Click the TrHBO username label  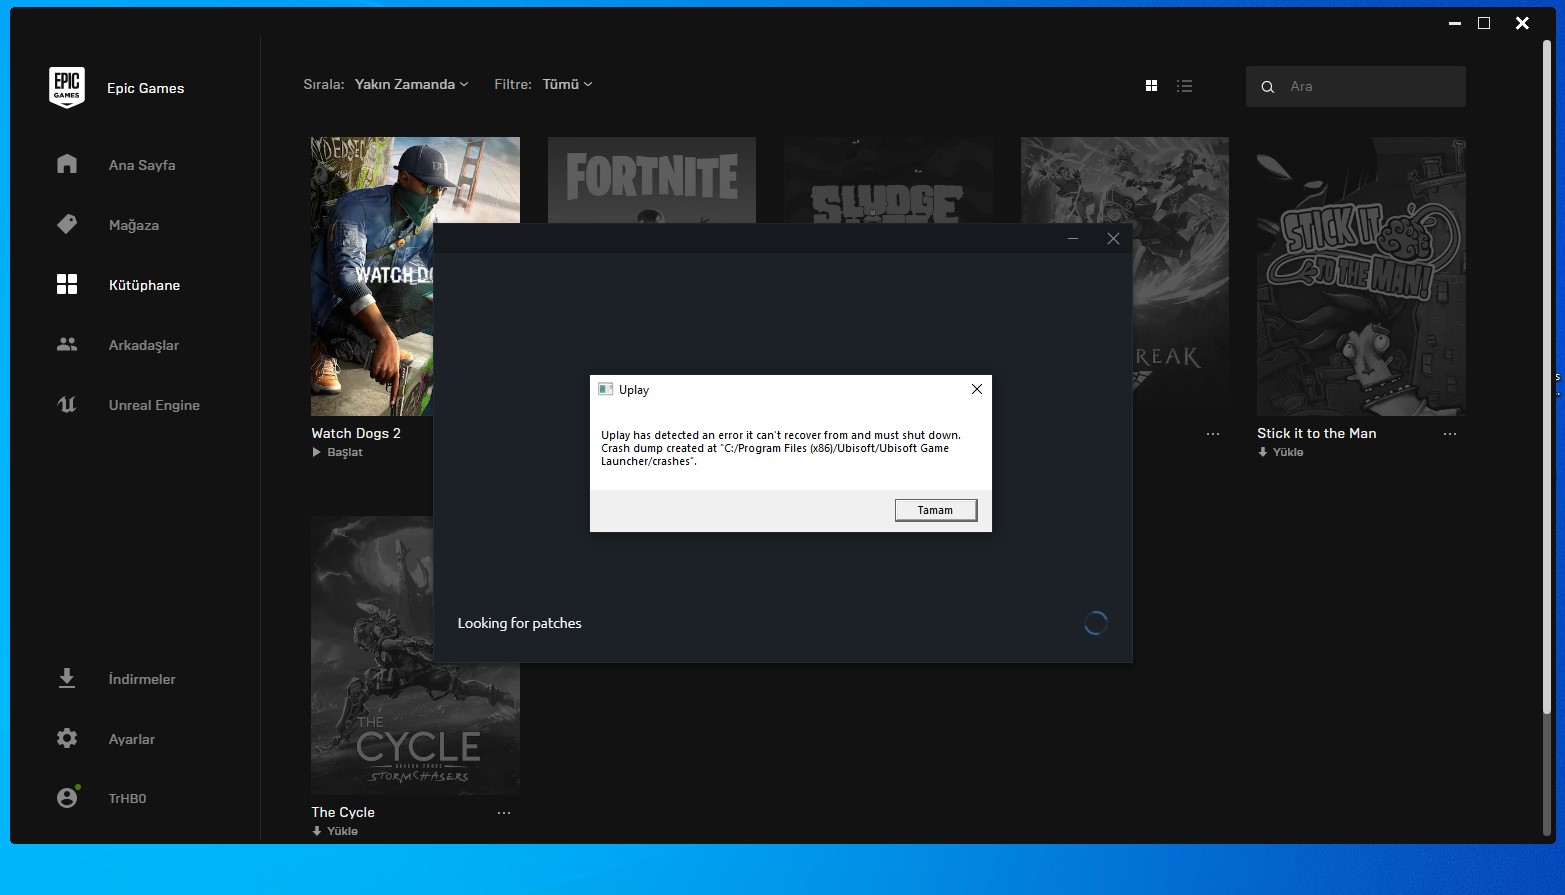[x=127, y=798]
